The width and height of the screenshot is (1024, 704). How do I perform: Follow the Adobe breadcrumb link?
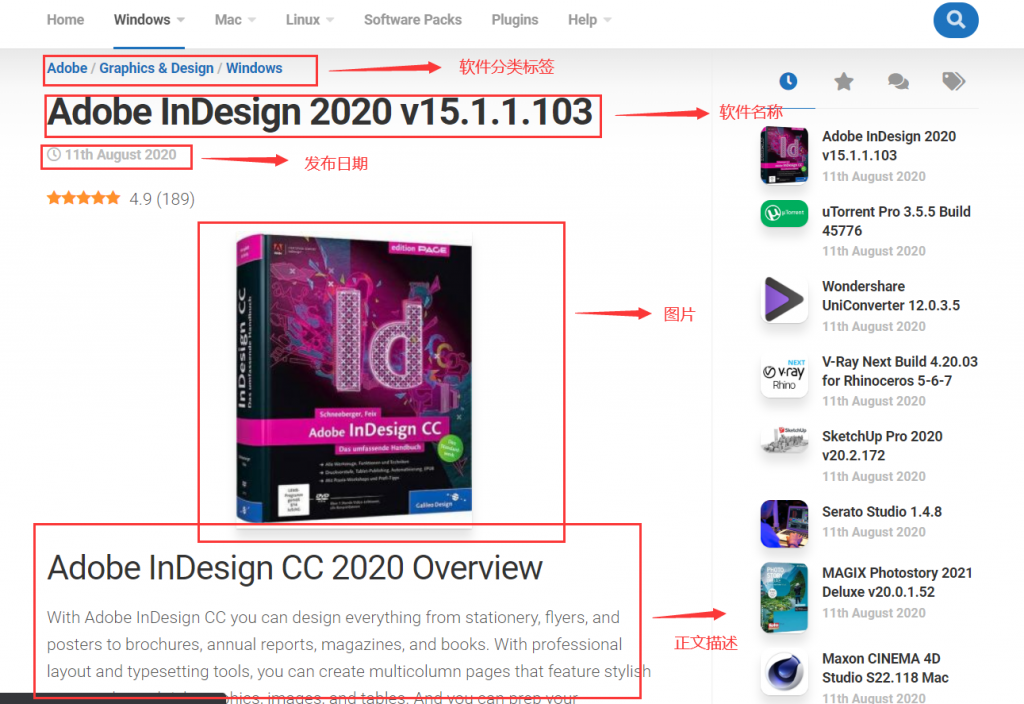coord(67,68)
